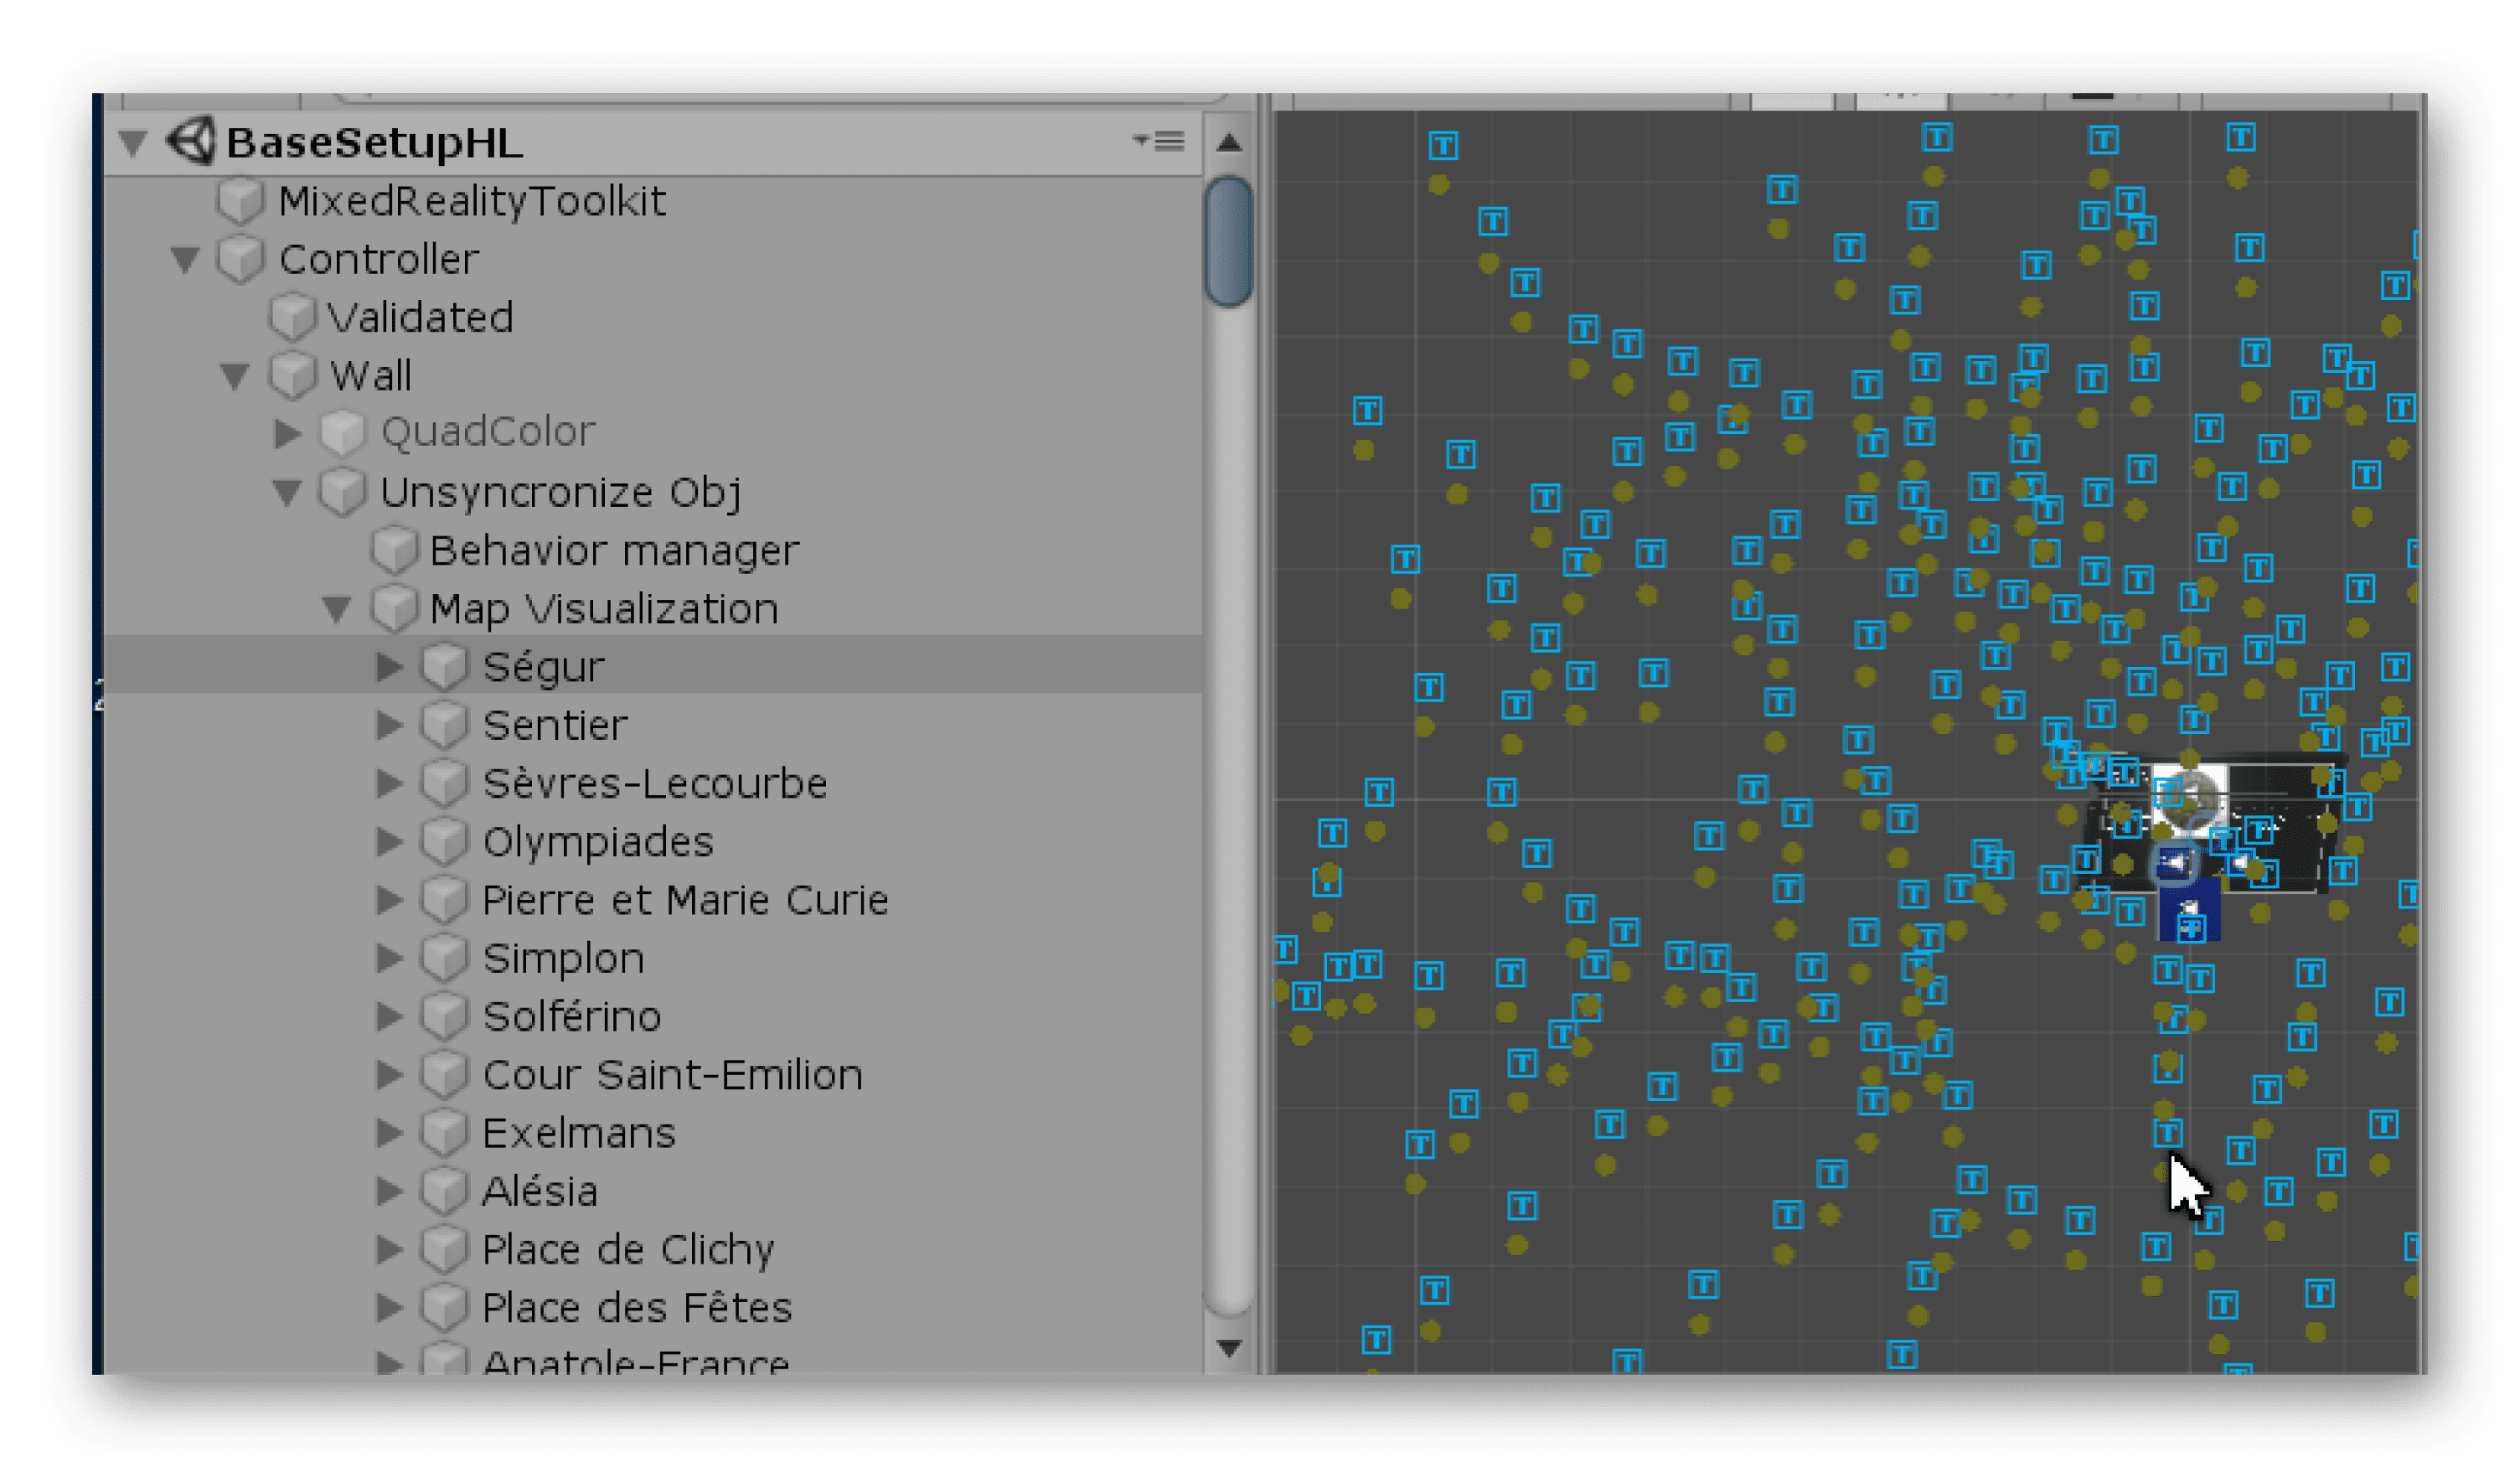Click the cube icon of Sèvres-Lecourbe

click(445, 783)
